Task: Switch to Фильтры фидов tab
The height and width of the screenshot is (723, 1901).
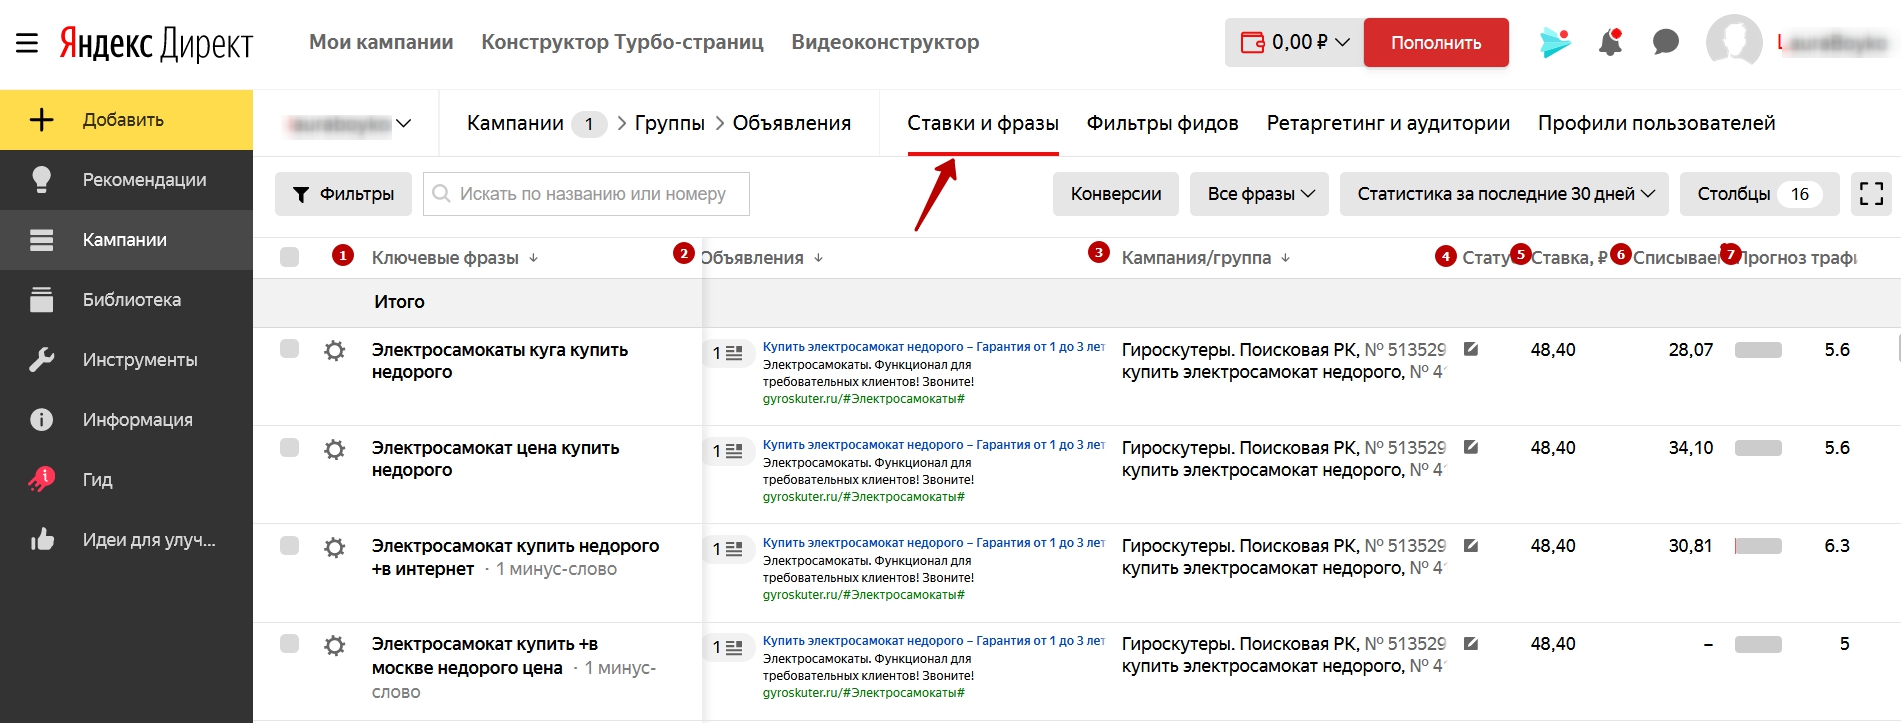Action: (1163, 123)
